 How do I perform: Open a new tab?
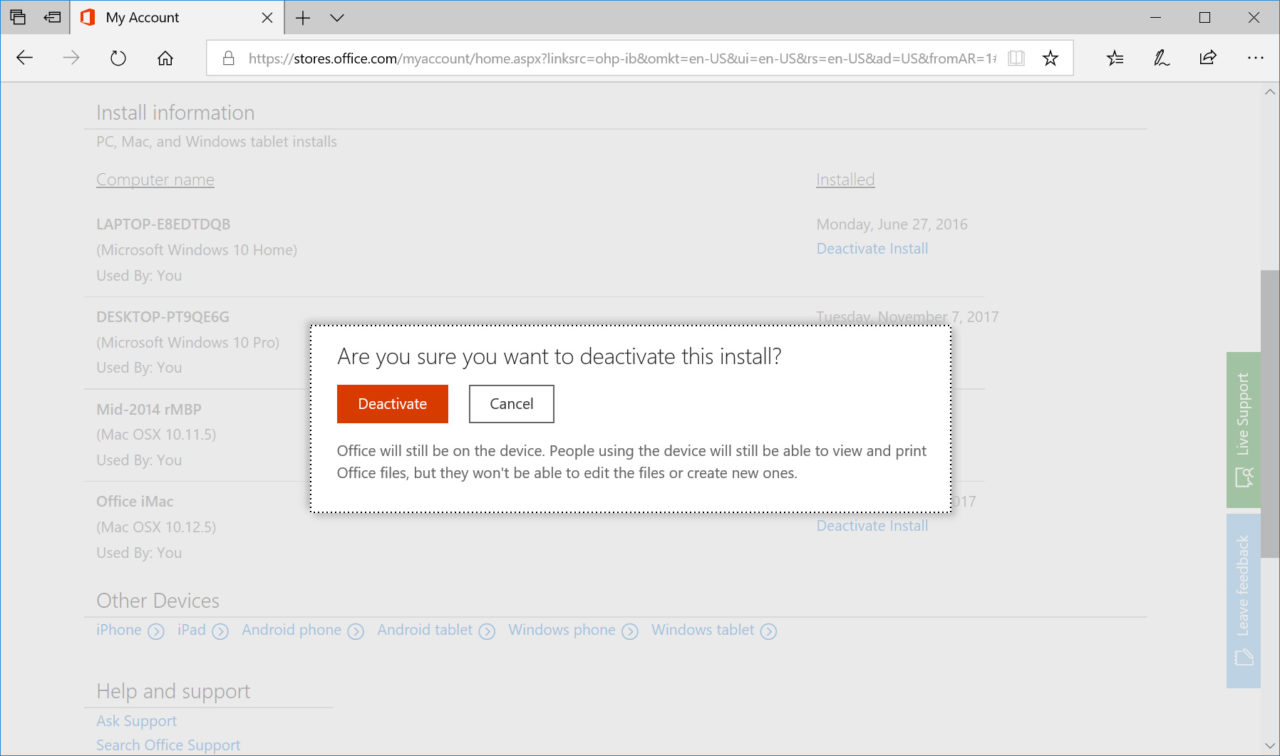coord(303,17)
